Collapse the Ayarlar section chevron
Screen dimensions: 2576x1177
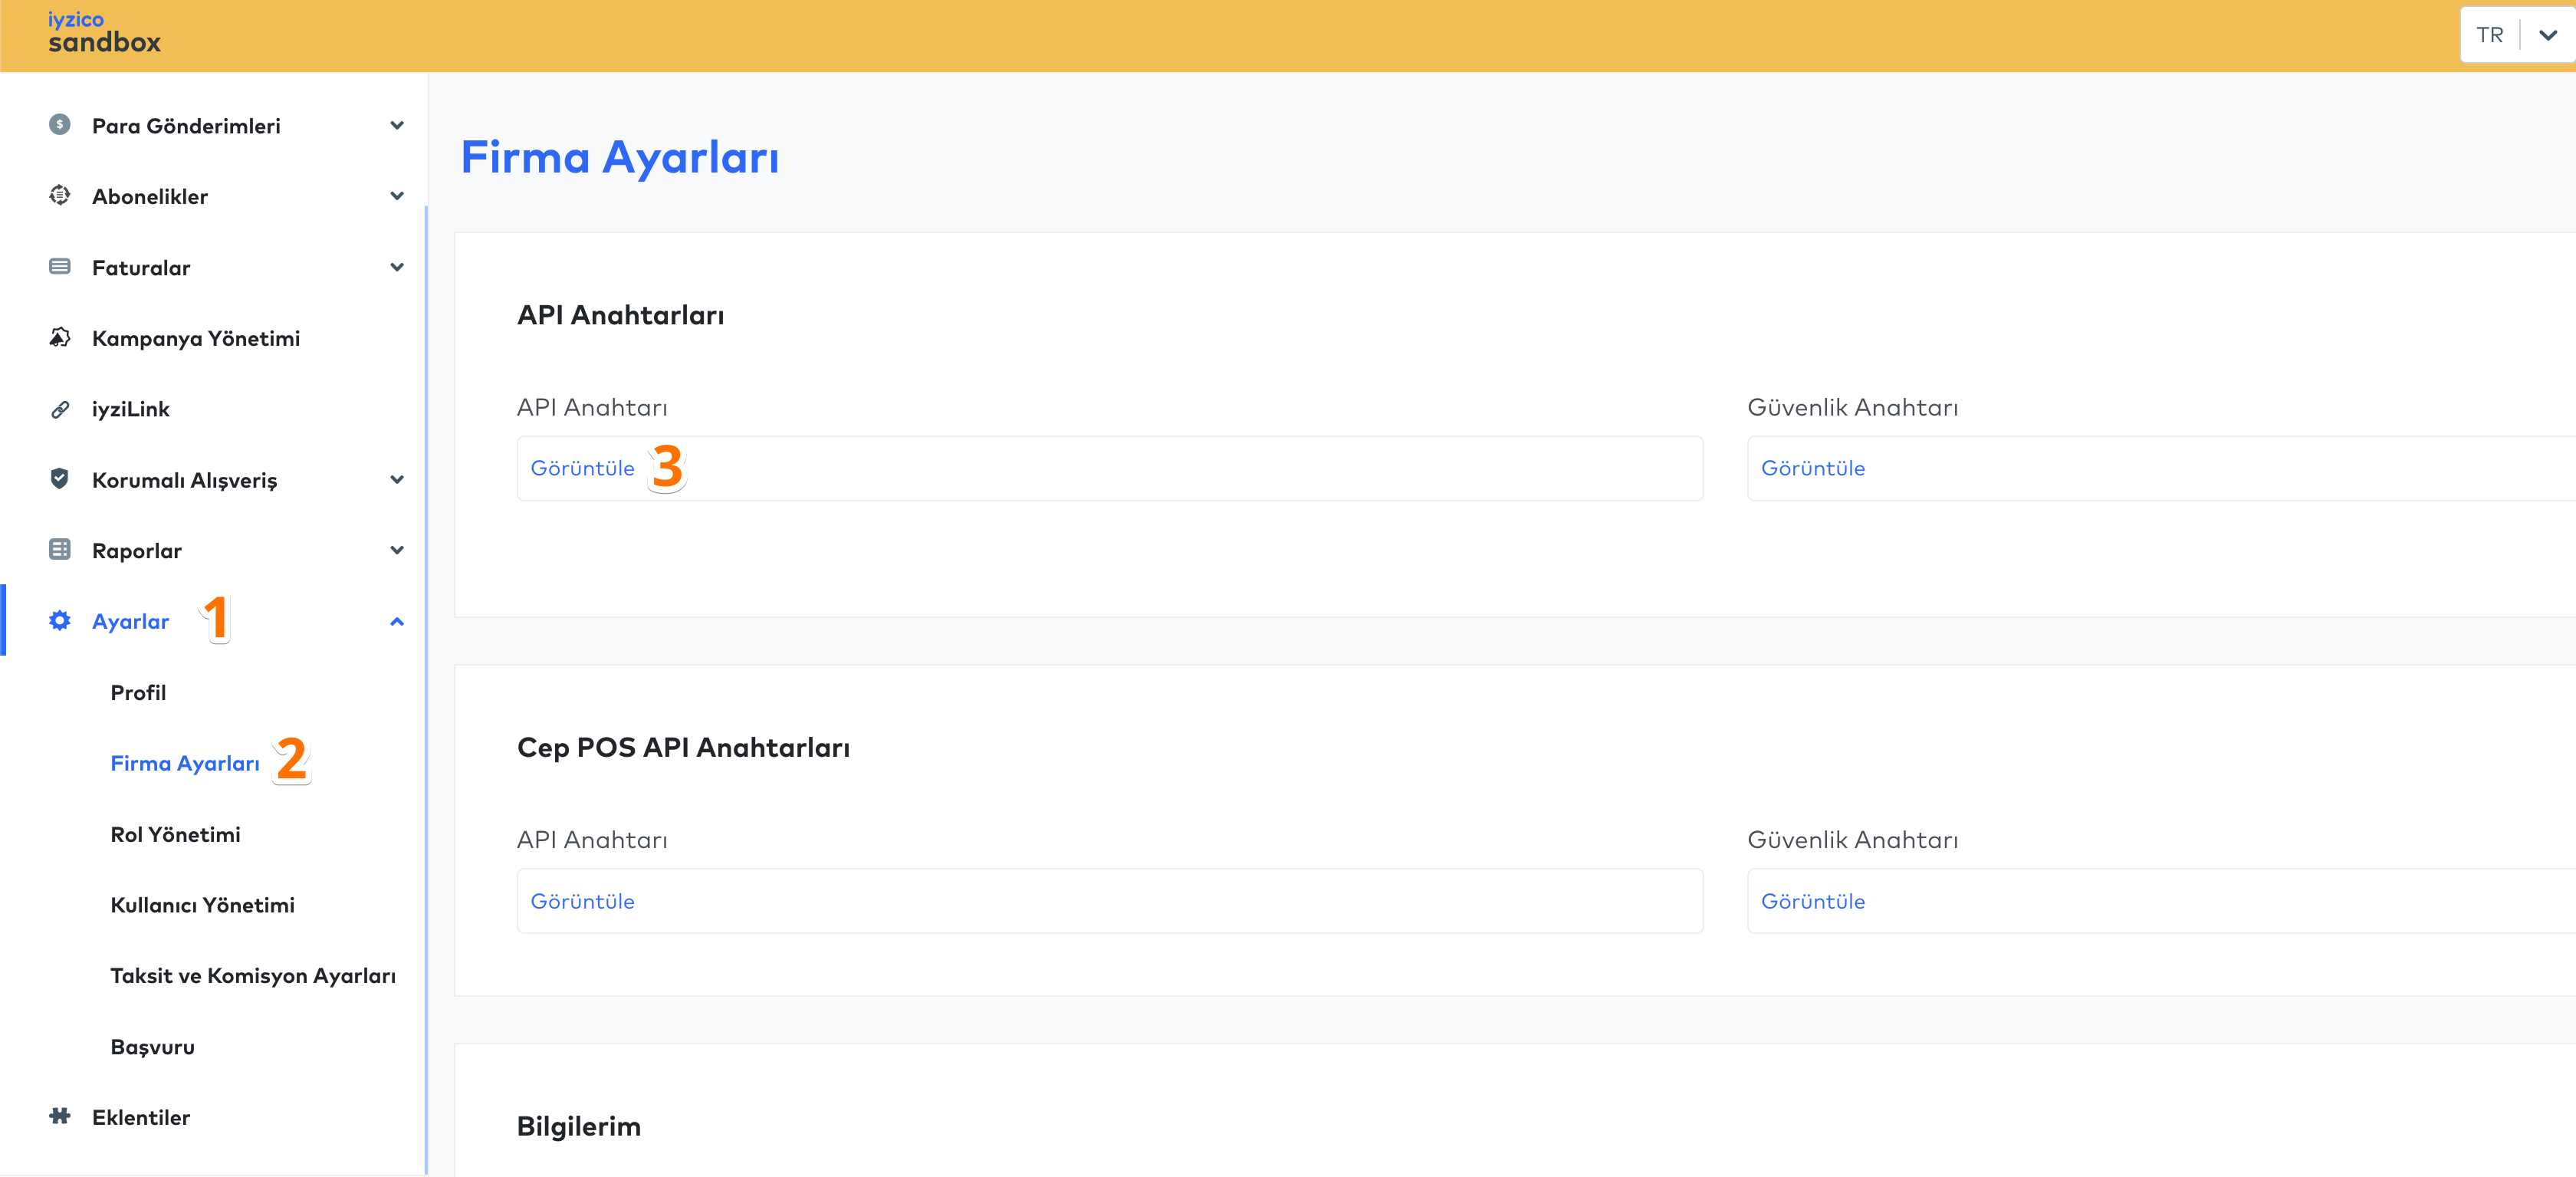point(397,622)
